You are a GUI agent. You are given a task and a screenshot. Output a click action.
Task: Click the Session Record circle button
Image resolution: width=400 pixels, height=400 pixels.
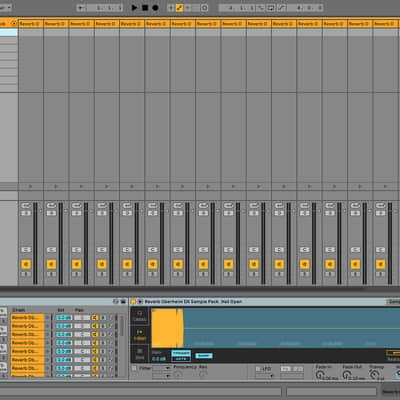(205, 8)
